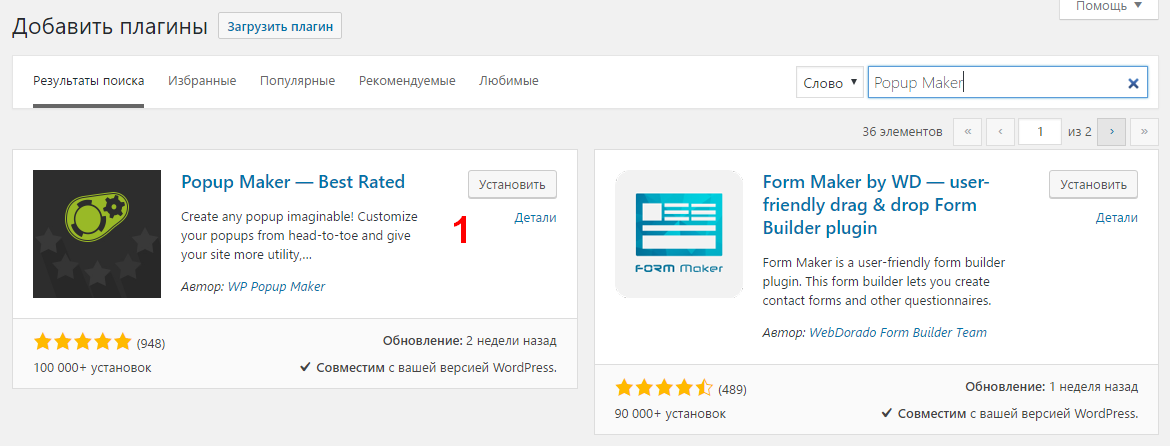Open the Form Maker by WD title link
Image resolution: width=1170 pixels, height=446 pixels.
click(x=877, y=204)
